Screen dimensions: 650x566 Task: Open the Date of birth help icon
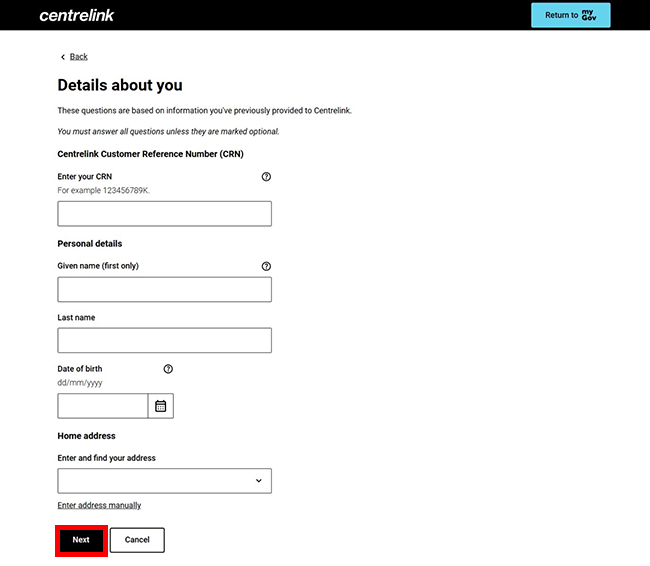tap(168, 369)
